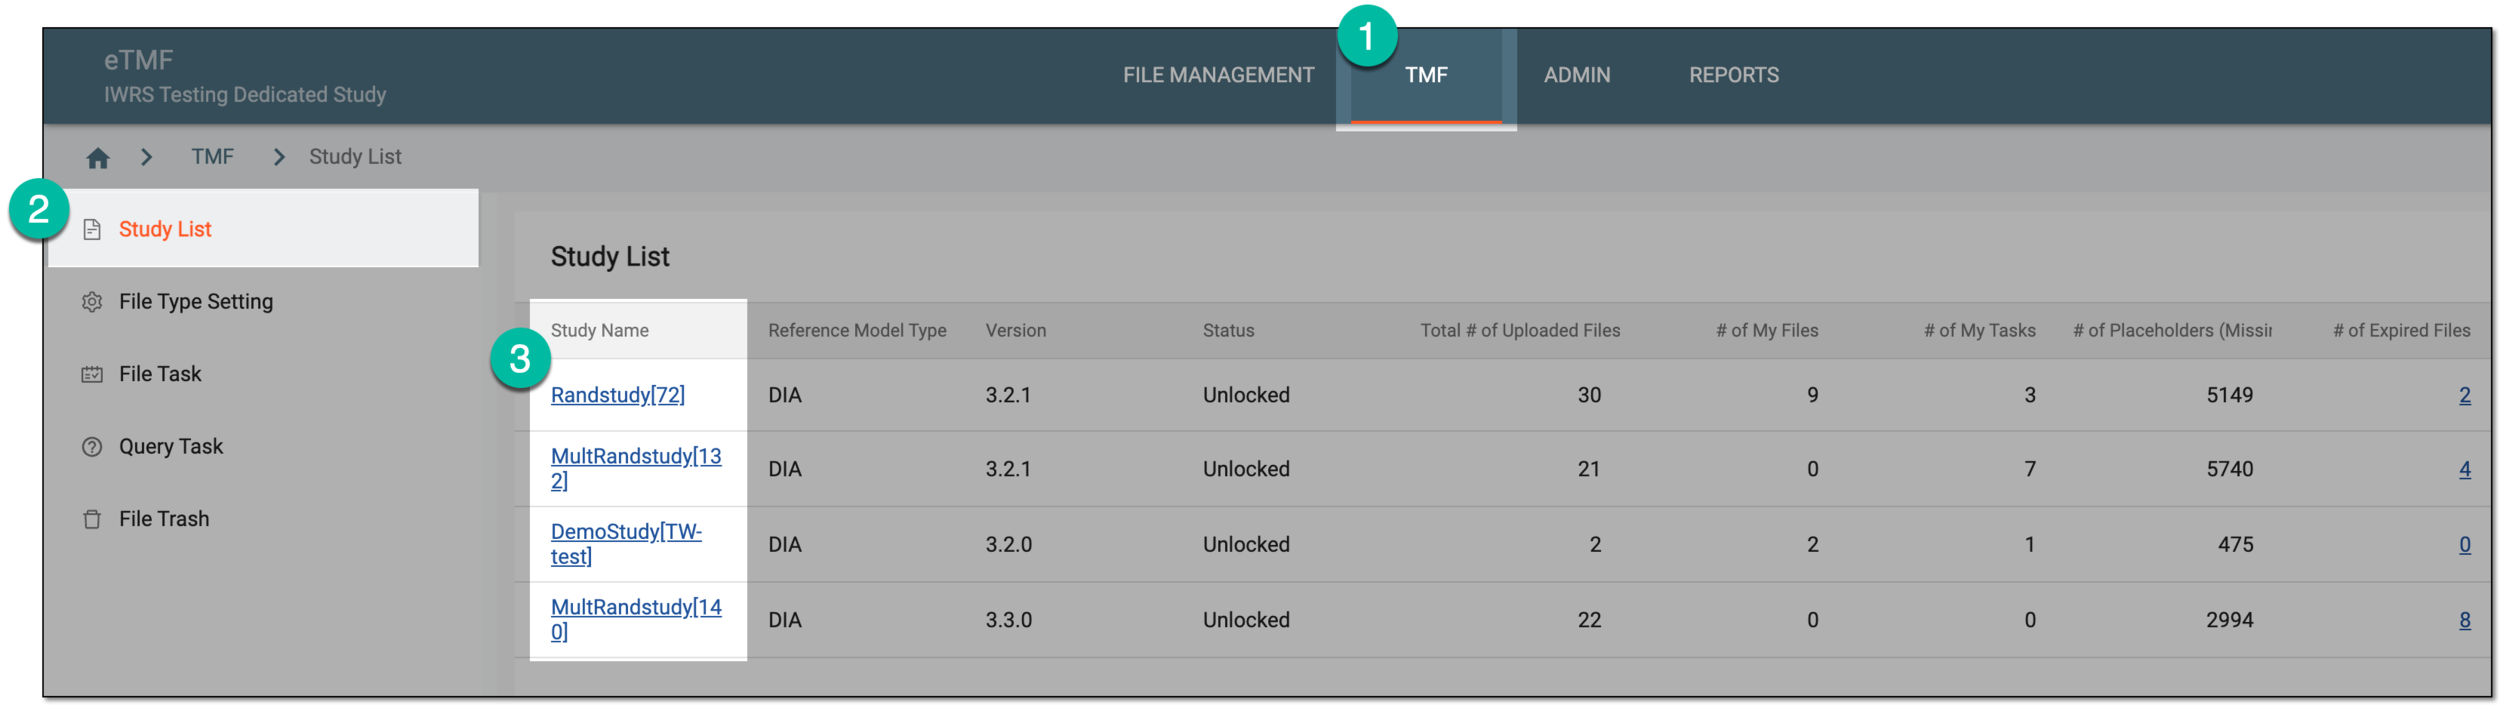
Task: Open the Randstudy[72] study link
Action: pyautogui.click(x=618, y=395)
